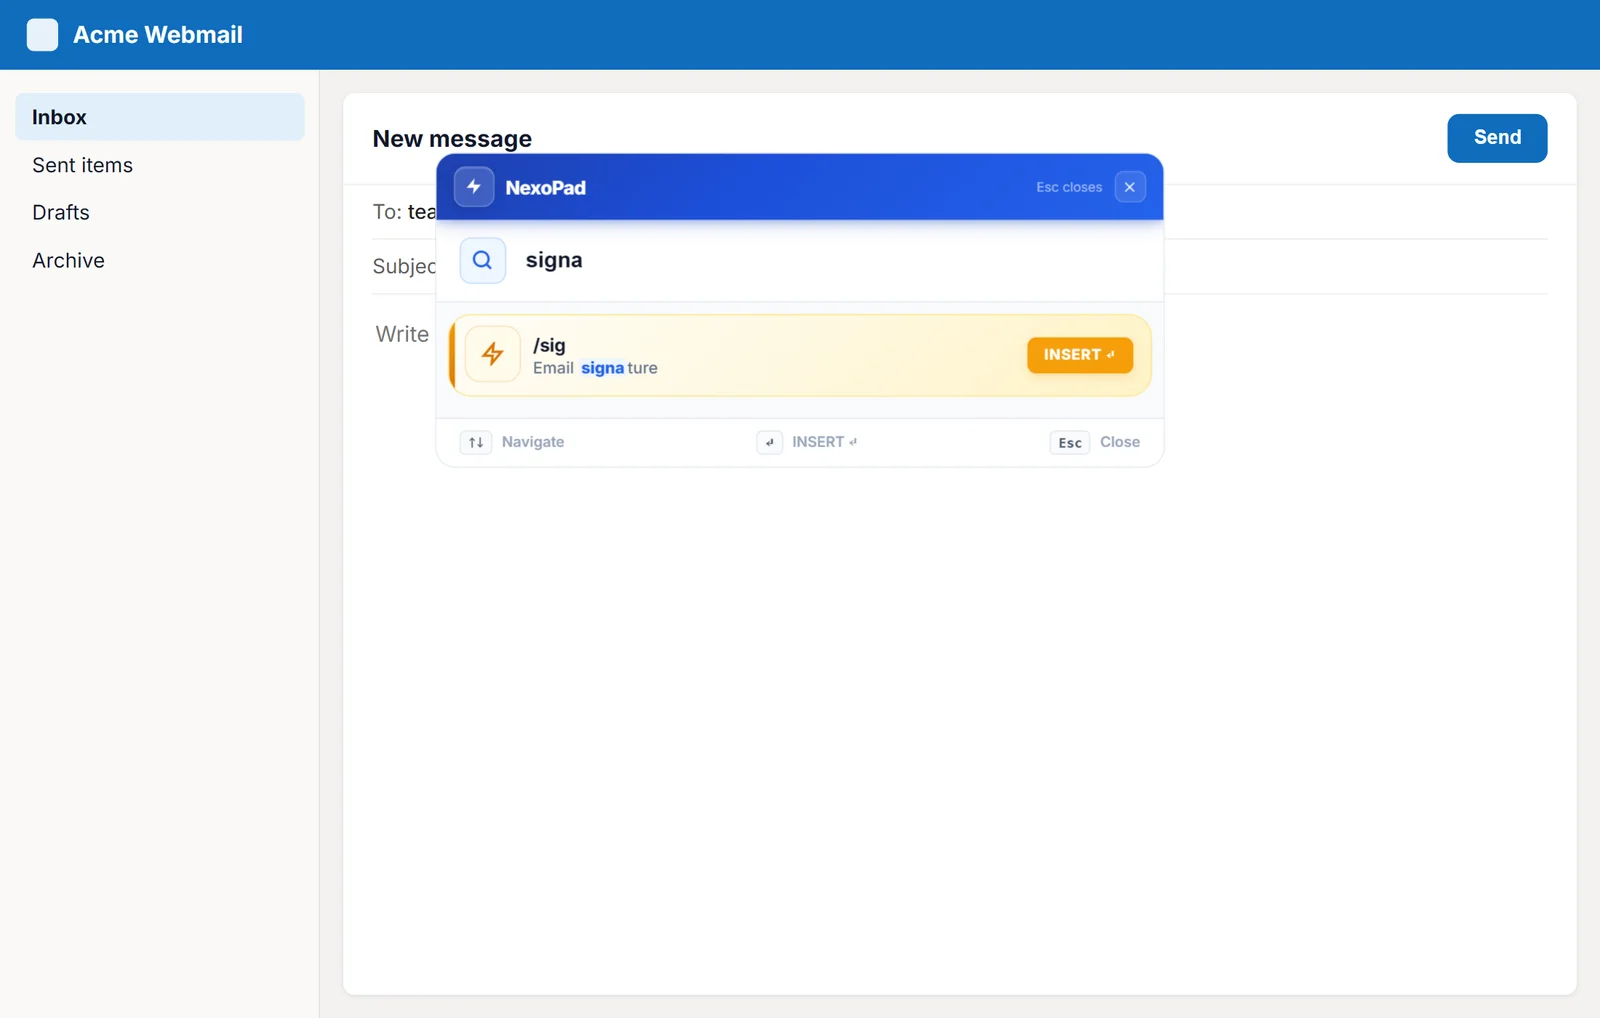Click the orange INSERT button
The height and width of the screenshot is (1018, 1600).
[x=1080, y=355]
